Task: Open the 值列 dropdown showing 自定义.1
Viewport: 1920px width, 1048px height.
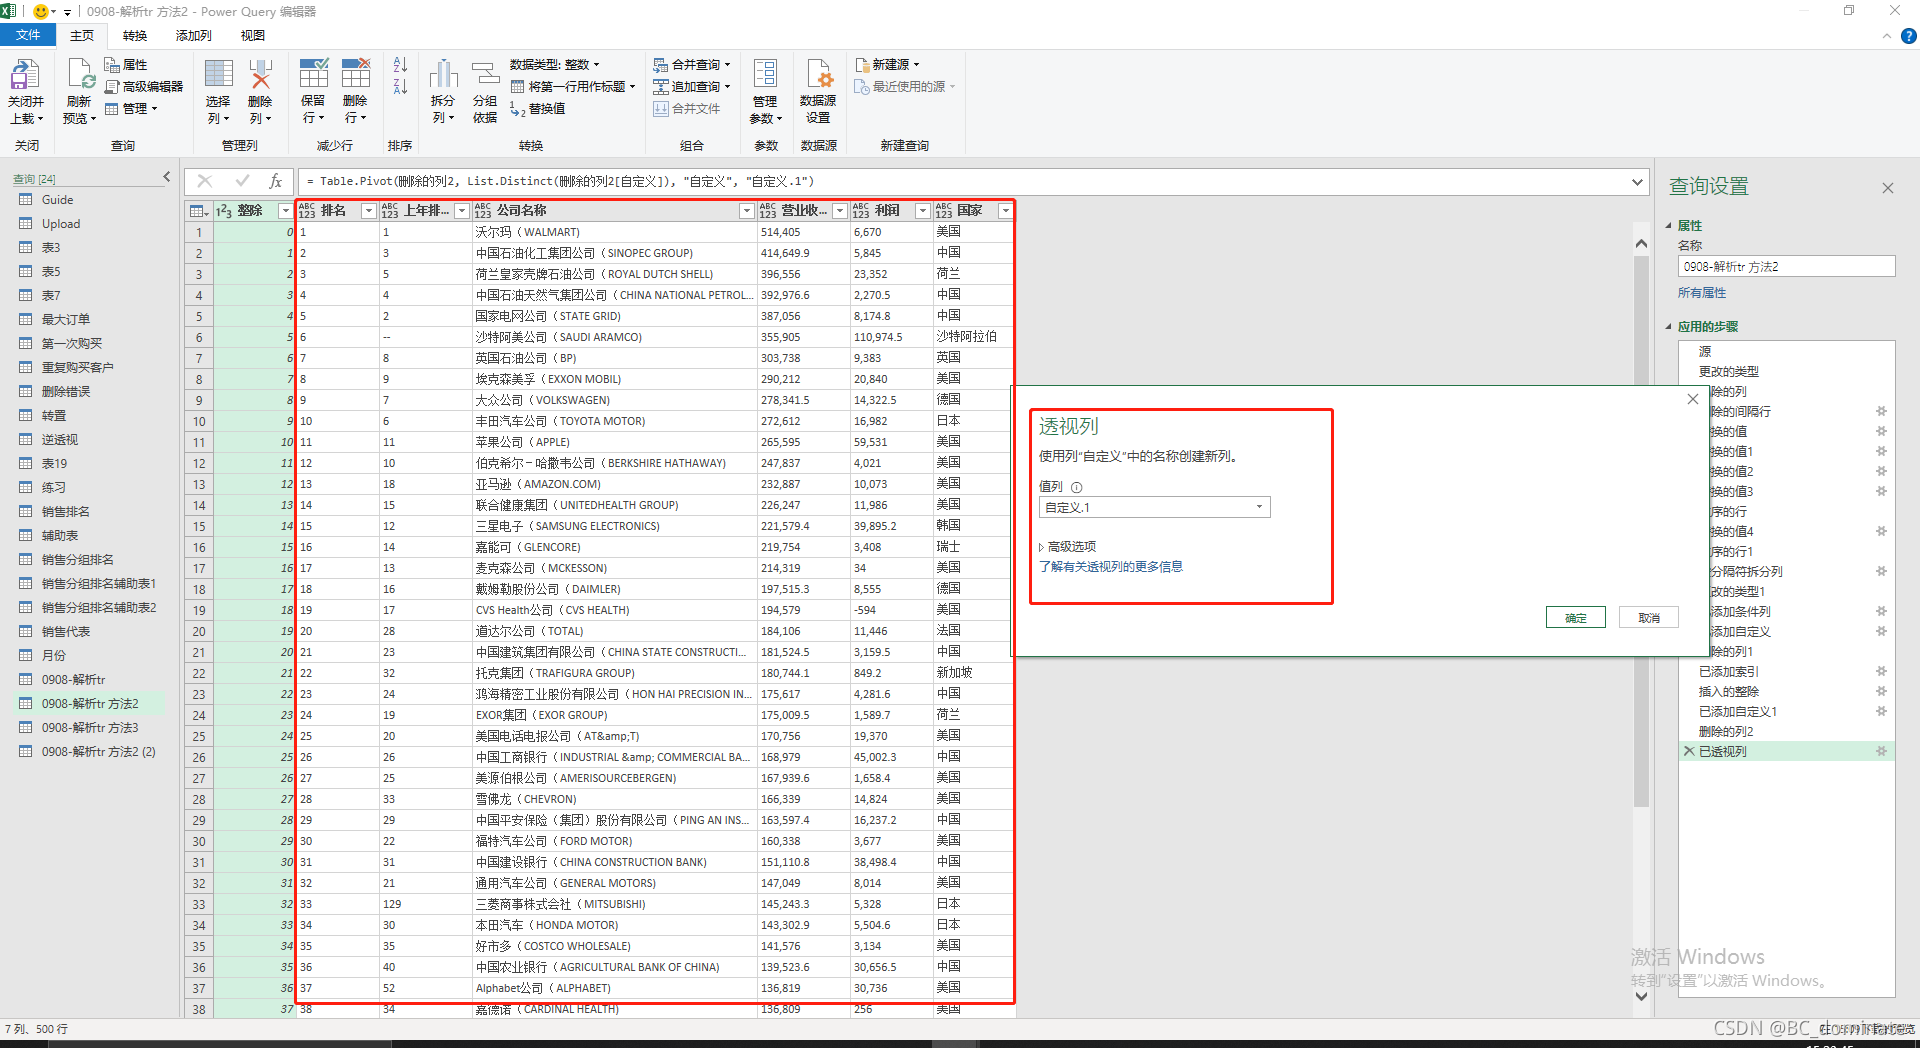Action: (1155, 507)
